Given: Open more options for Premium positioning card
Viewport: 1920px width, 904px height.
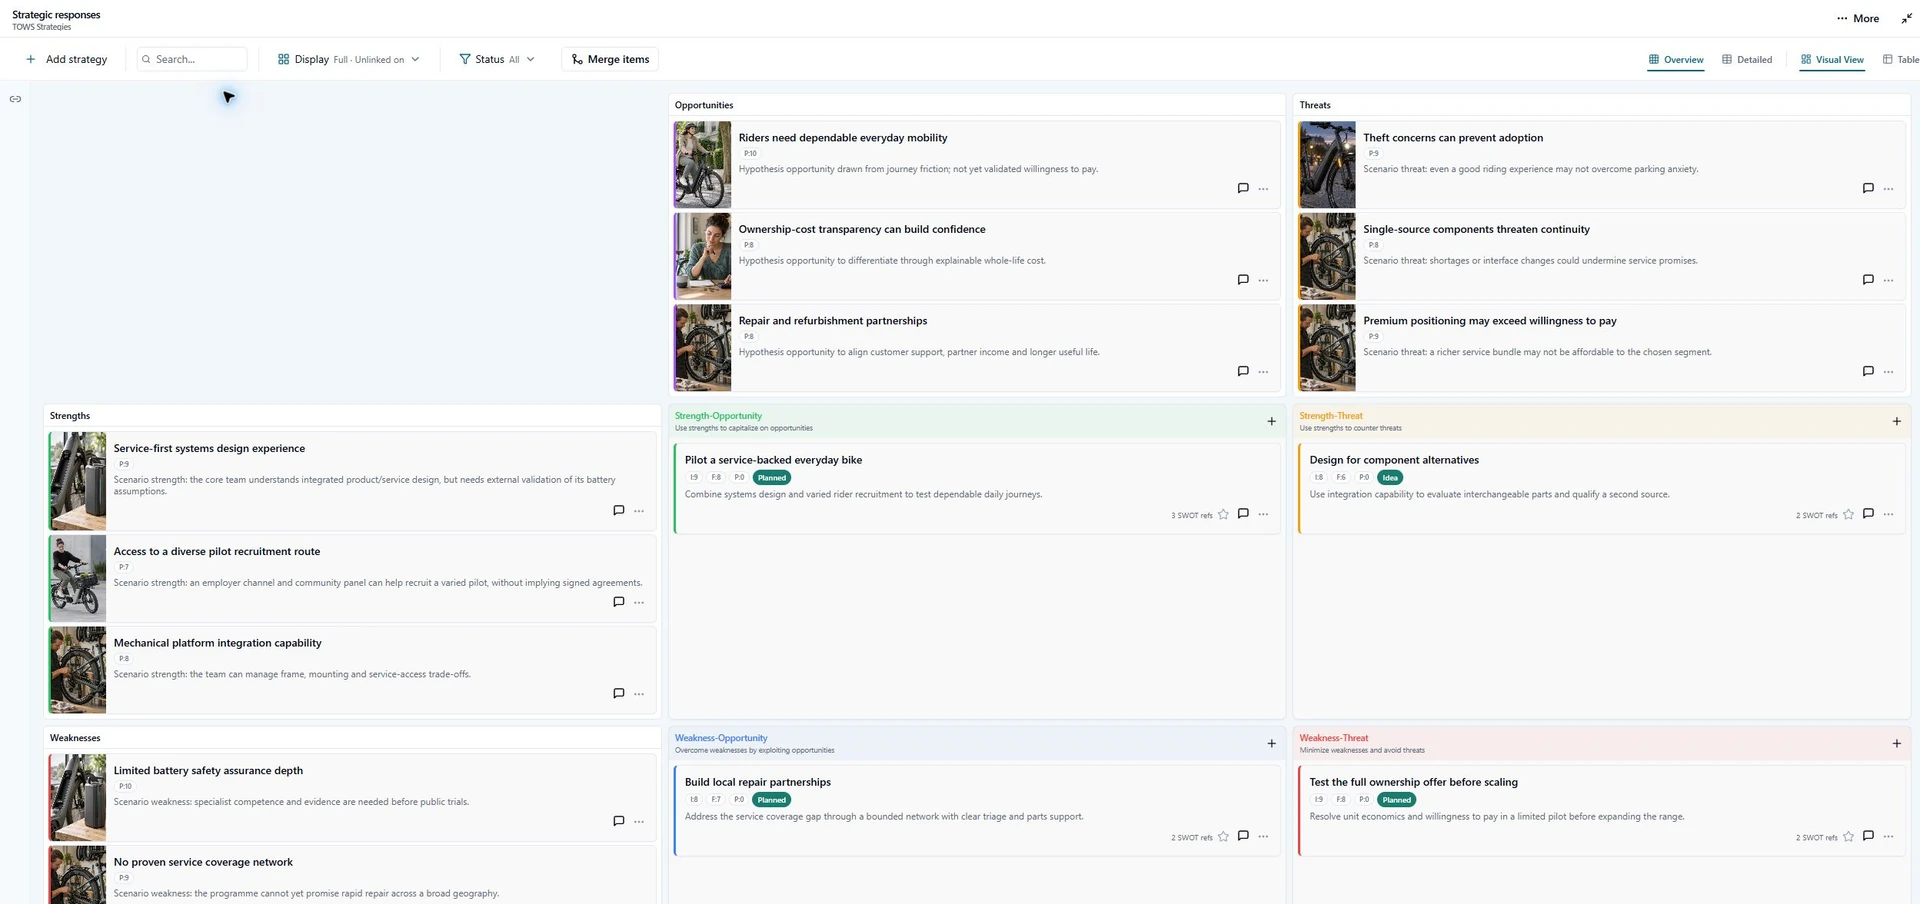Looking at the screenshot, I should coord(1888,371).
